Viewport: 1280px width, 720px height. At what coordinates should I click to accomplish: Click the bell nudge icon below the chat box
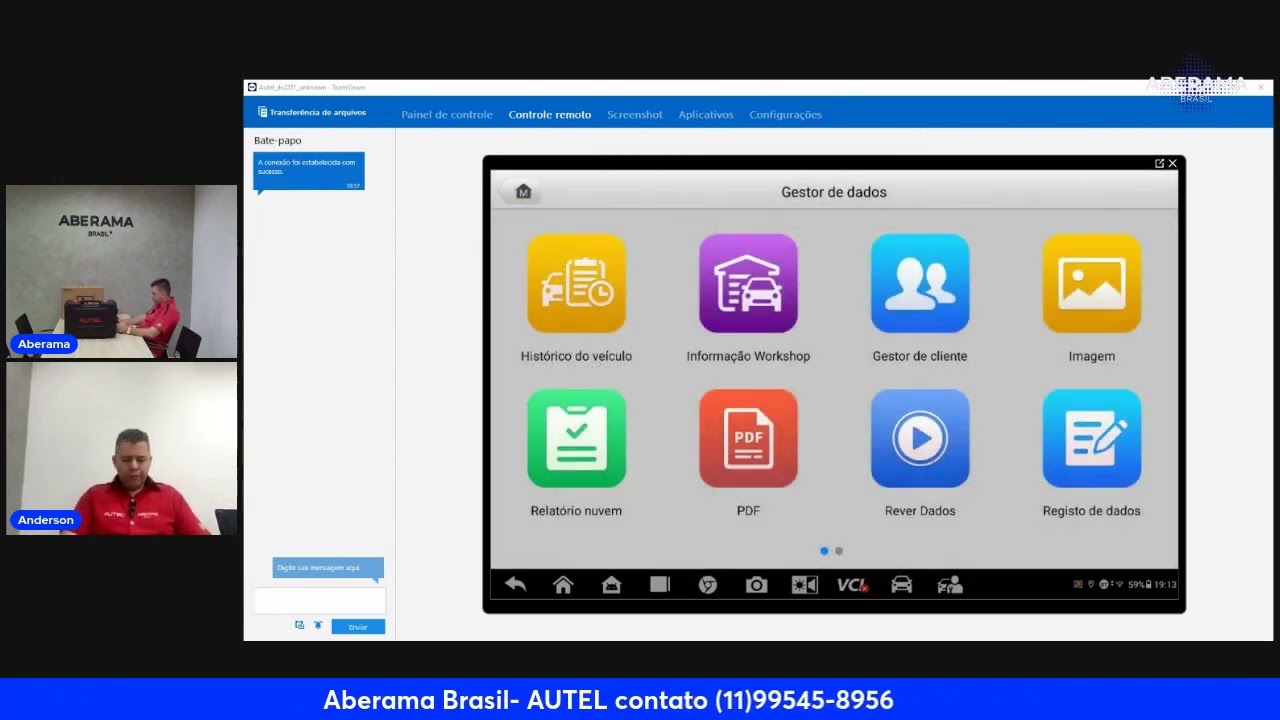(318, 625)
